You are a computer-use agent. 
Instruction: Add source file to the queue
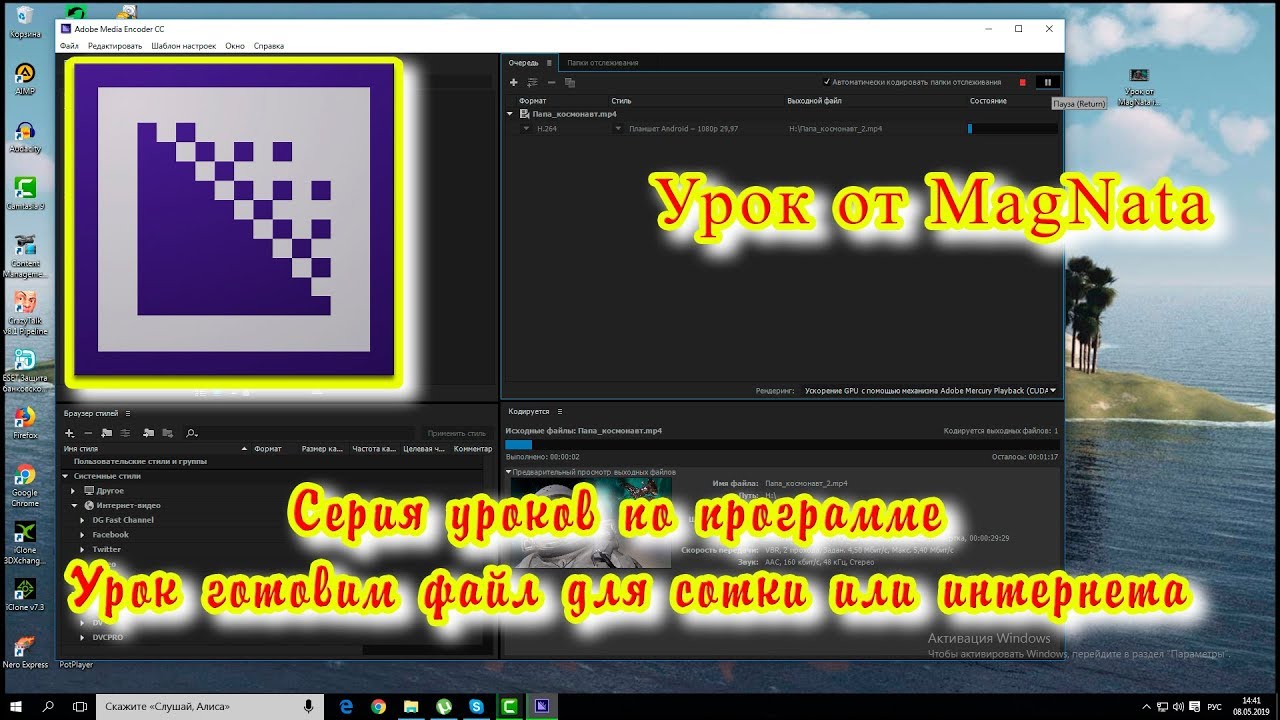point(514,82)
